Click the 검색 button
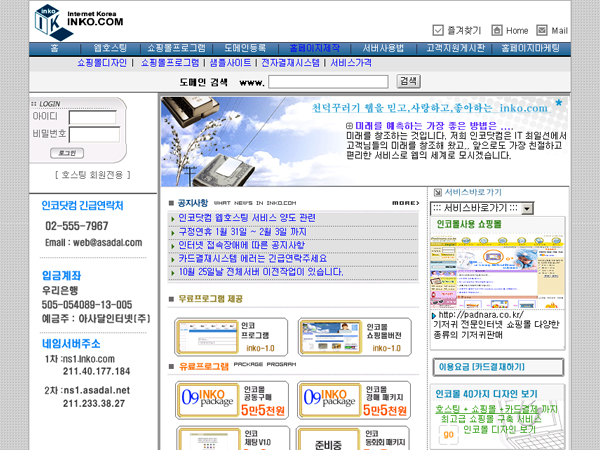The width and height of the screenshot is (600, 450). pyautogui.click(x=408, y=81)
